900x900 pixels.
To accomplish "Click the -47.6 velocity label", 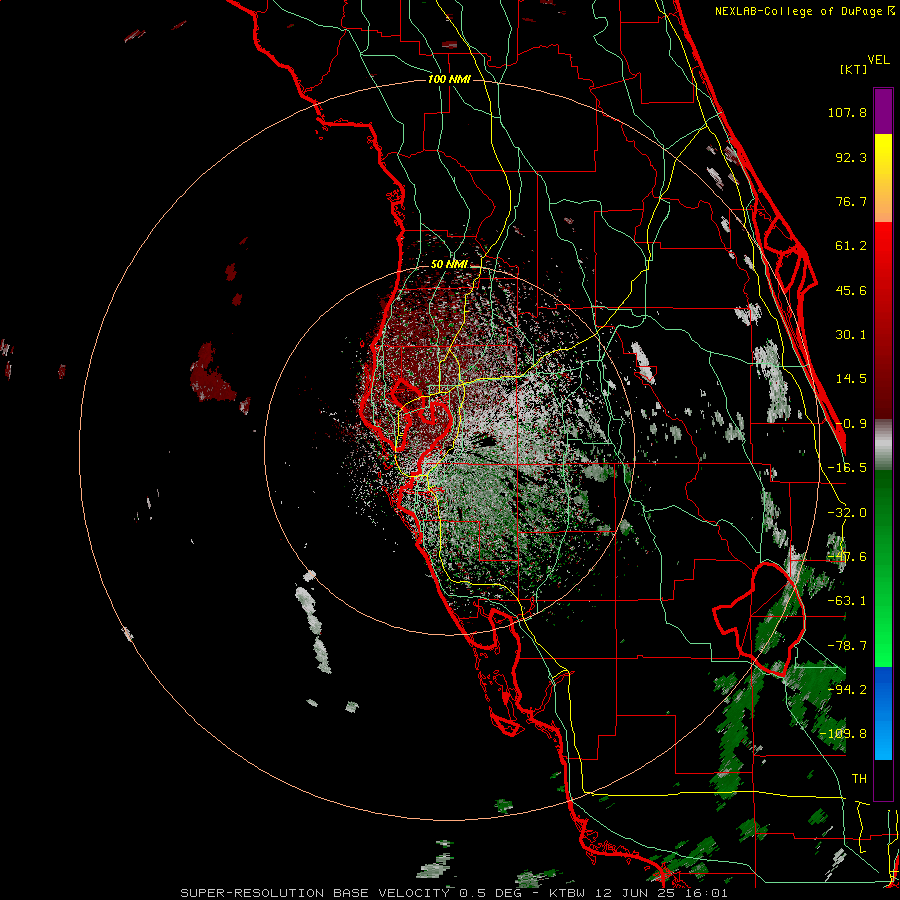I will [x=847, y=557].
